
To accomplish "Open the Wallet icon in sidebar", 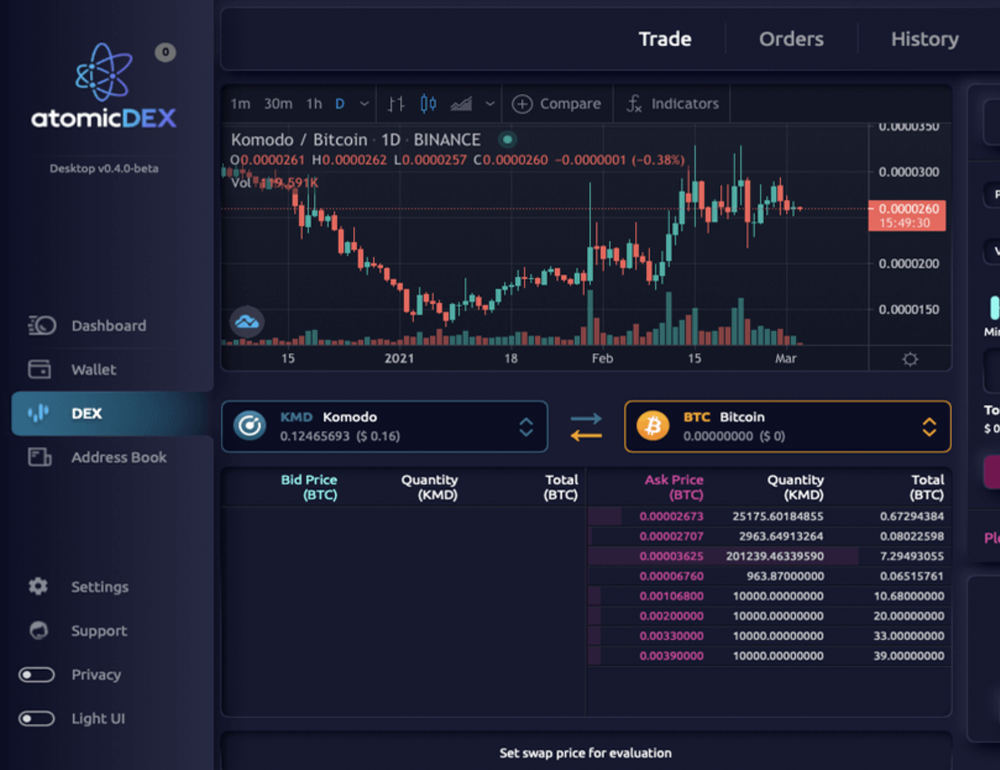I will [x=40, y=369].
